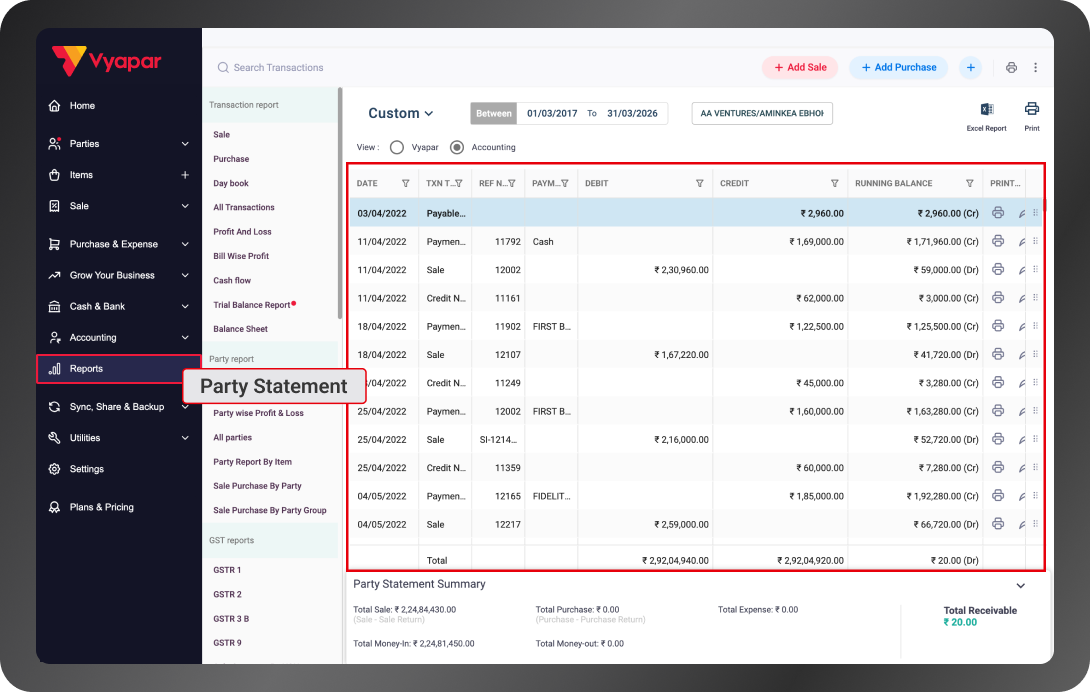Click the end date 31/03/2026

(x=632, y=113)
